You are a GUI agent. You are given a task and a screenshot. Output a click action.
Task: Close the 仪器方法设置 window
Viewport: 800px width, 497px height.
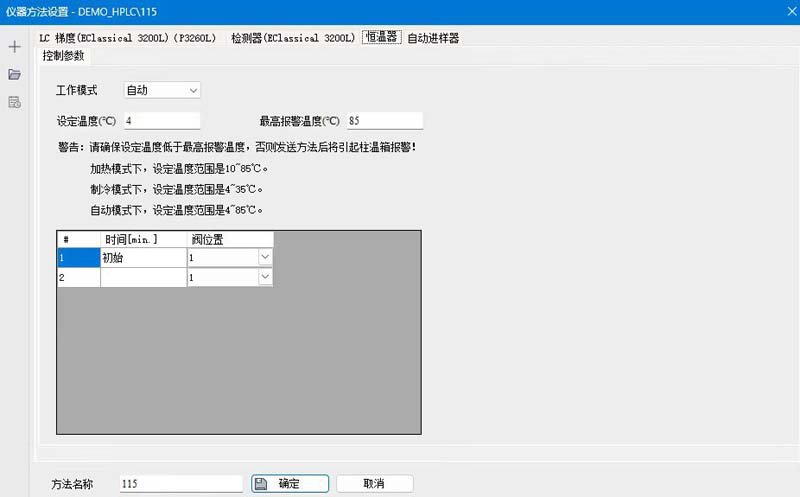click(x=791, y=11)
